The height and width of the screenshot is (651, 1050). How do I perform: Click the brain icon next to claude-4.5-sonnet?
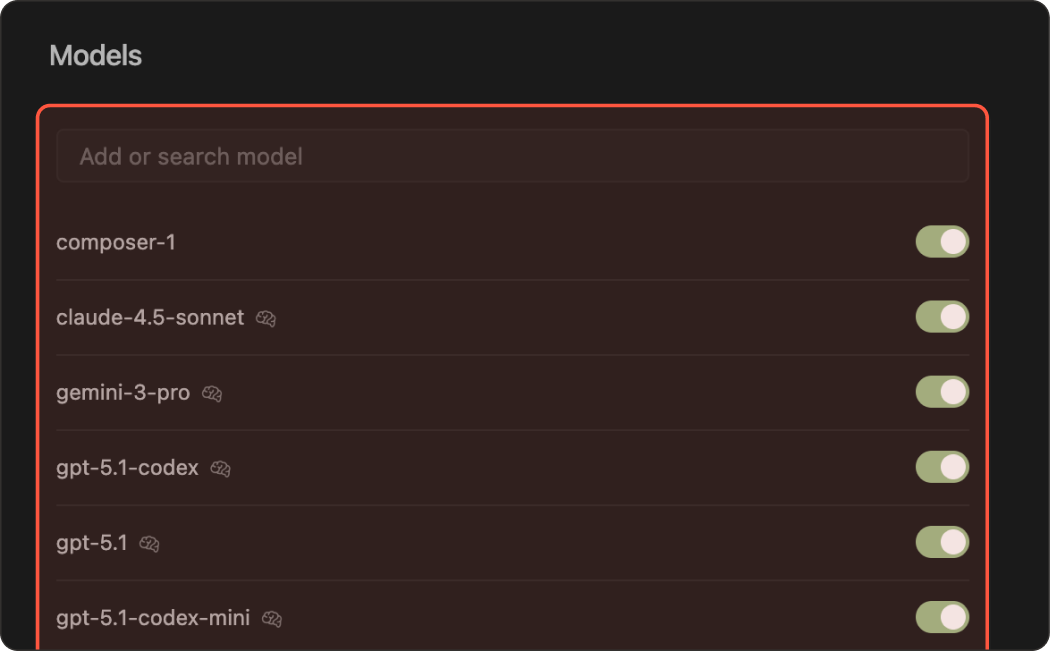click(x=266, y=319)
